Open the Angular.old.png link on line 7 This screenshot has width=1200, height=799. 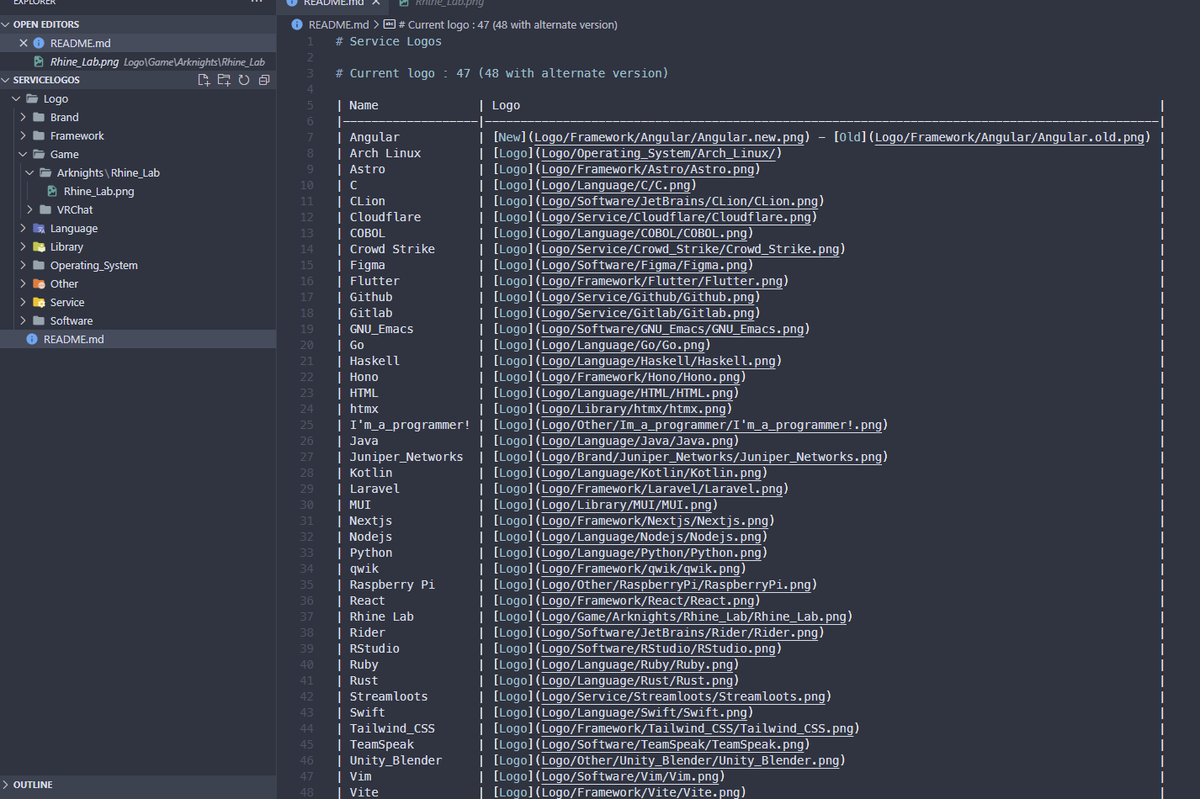[x=1010, y=137]
